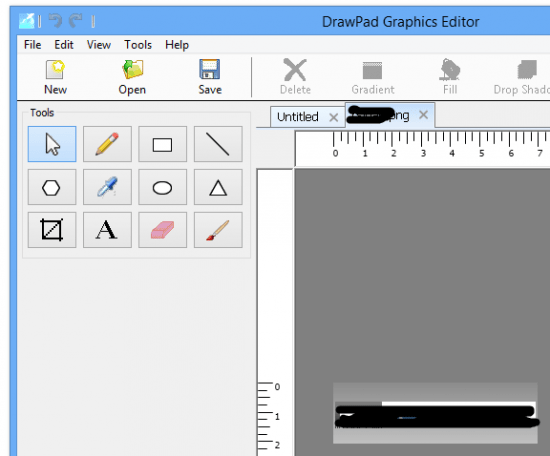Click the image on the gray canvas
The width and height of the screenshot is (550, 456).
tap(435, 413)
